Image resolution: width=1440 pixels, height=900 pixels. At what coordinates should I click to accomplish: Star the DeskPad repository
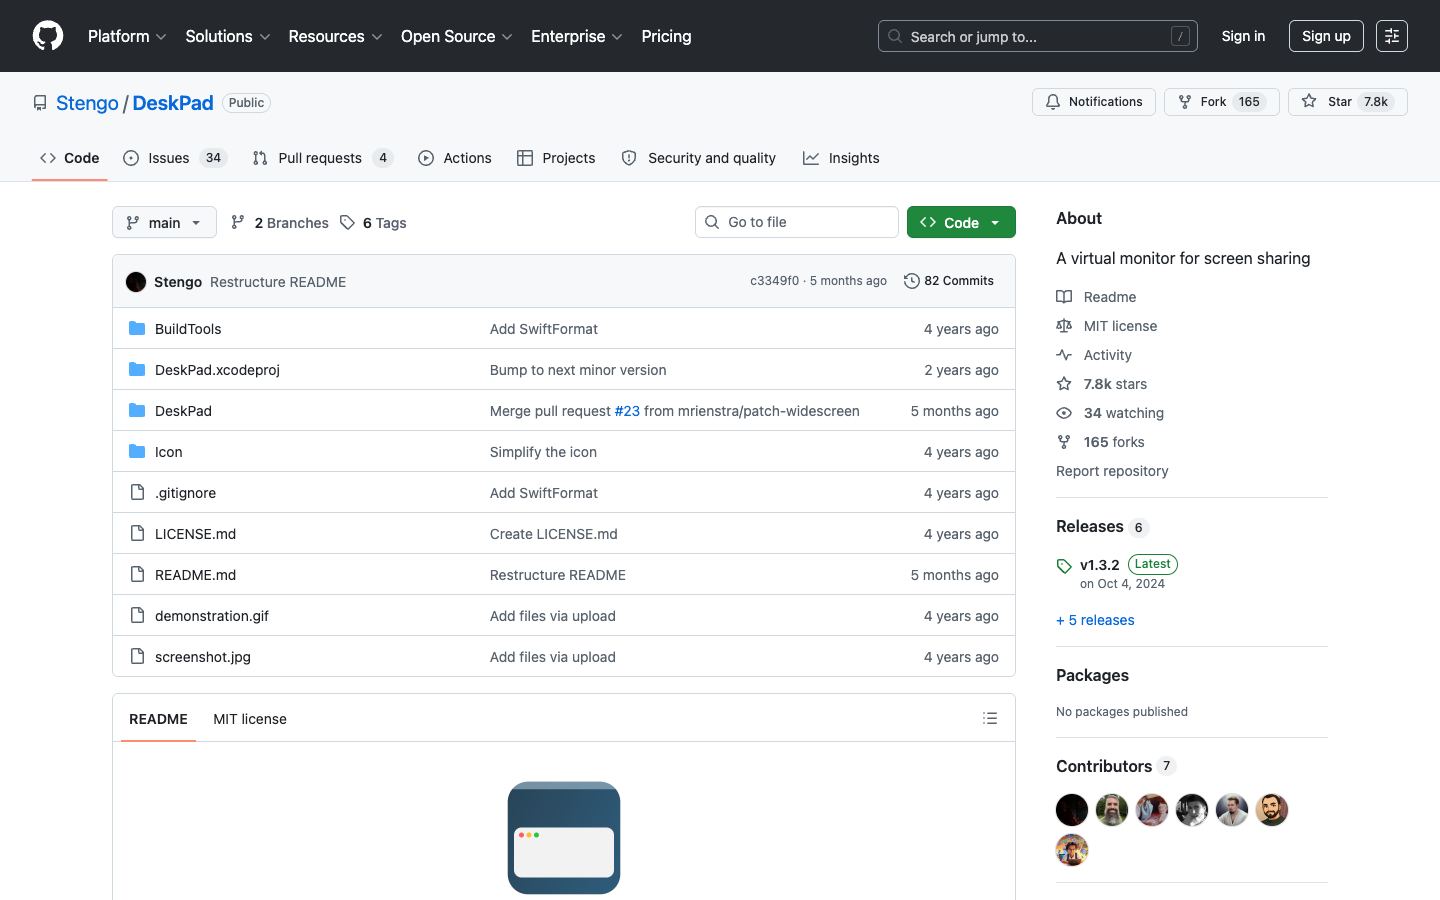click(1347, 102)
